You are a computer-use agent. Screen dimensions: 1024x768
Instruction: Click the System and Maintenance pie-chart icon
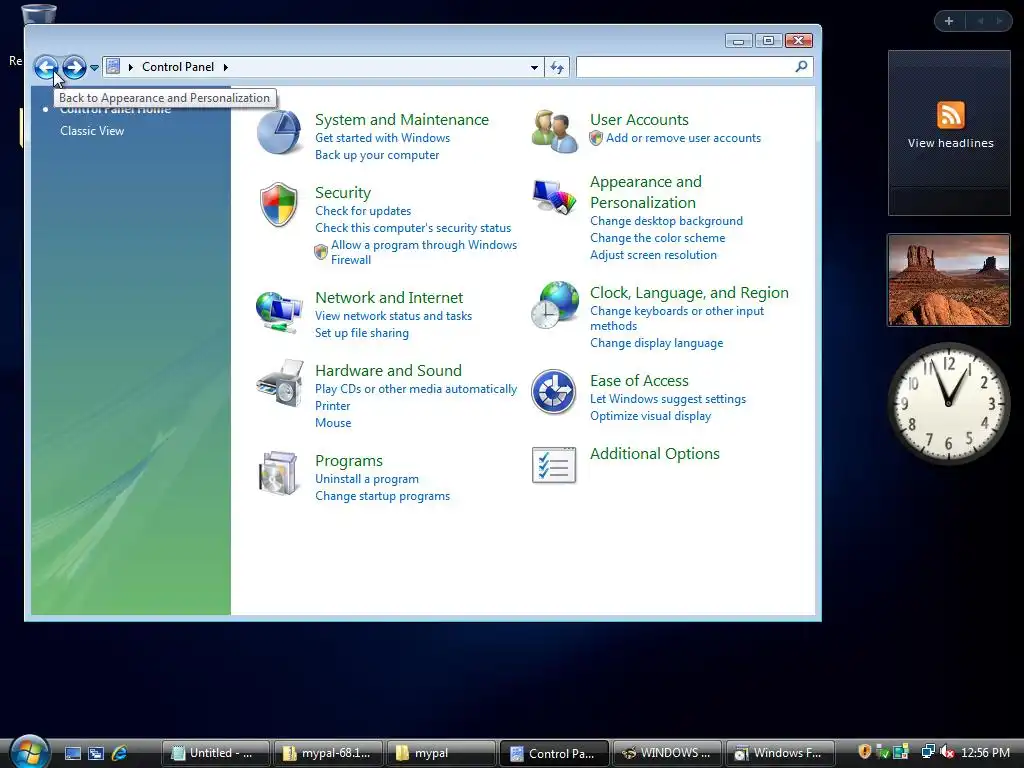coord(279,132)
